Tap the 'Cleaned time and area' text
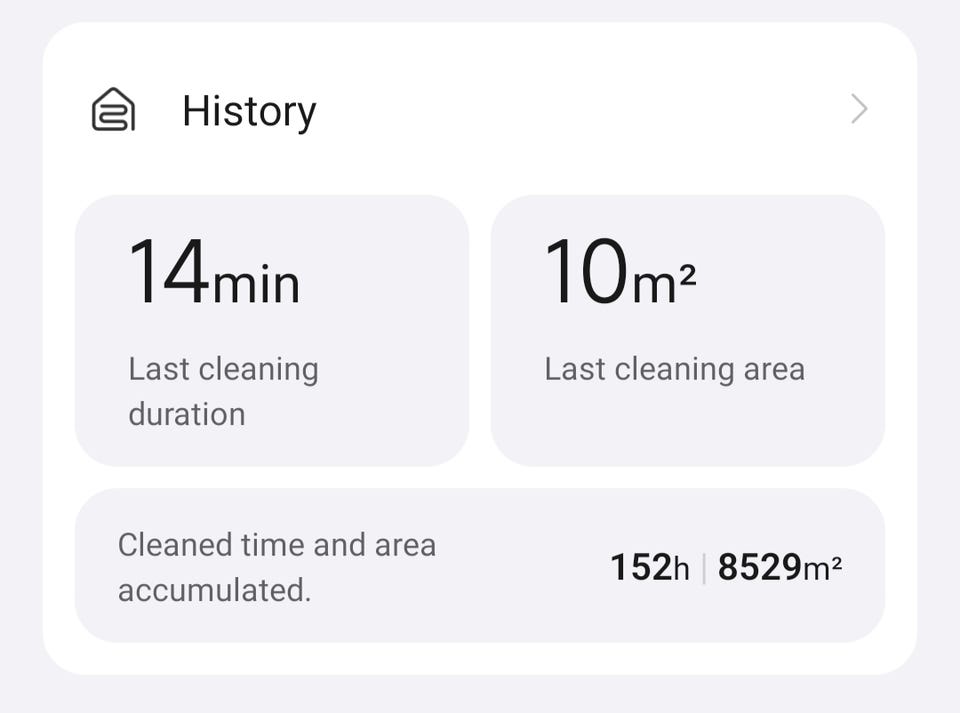960x713 pixels. 277,545
